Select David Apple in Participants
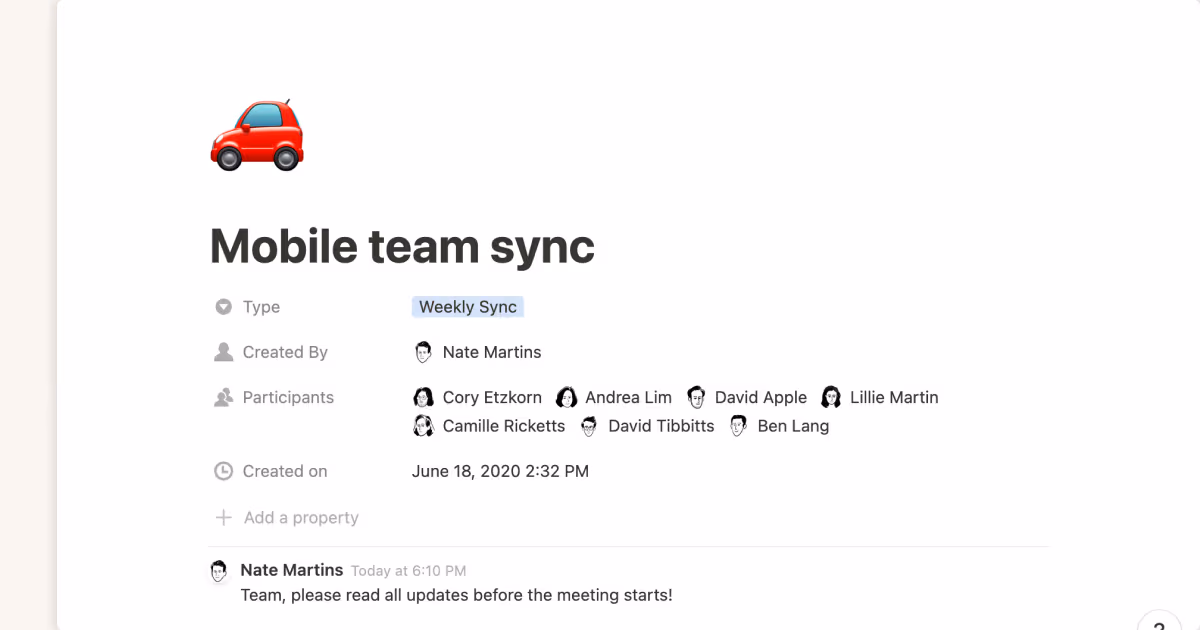 pos(760,397)
